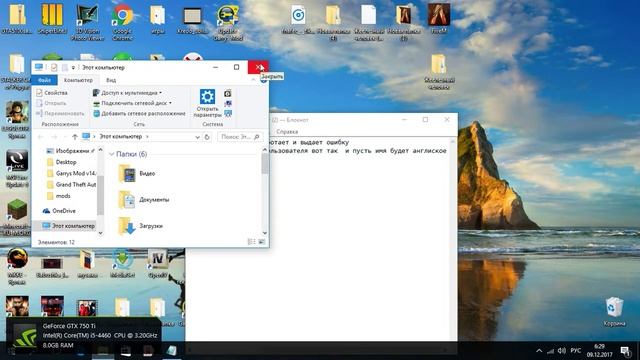Select the Видео folder
The width and height of the screenshot is (640, 360).
coord(137,173)
